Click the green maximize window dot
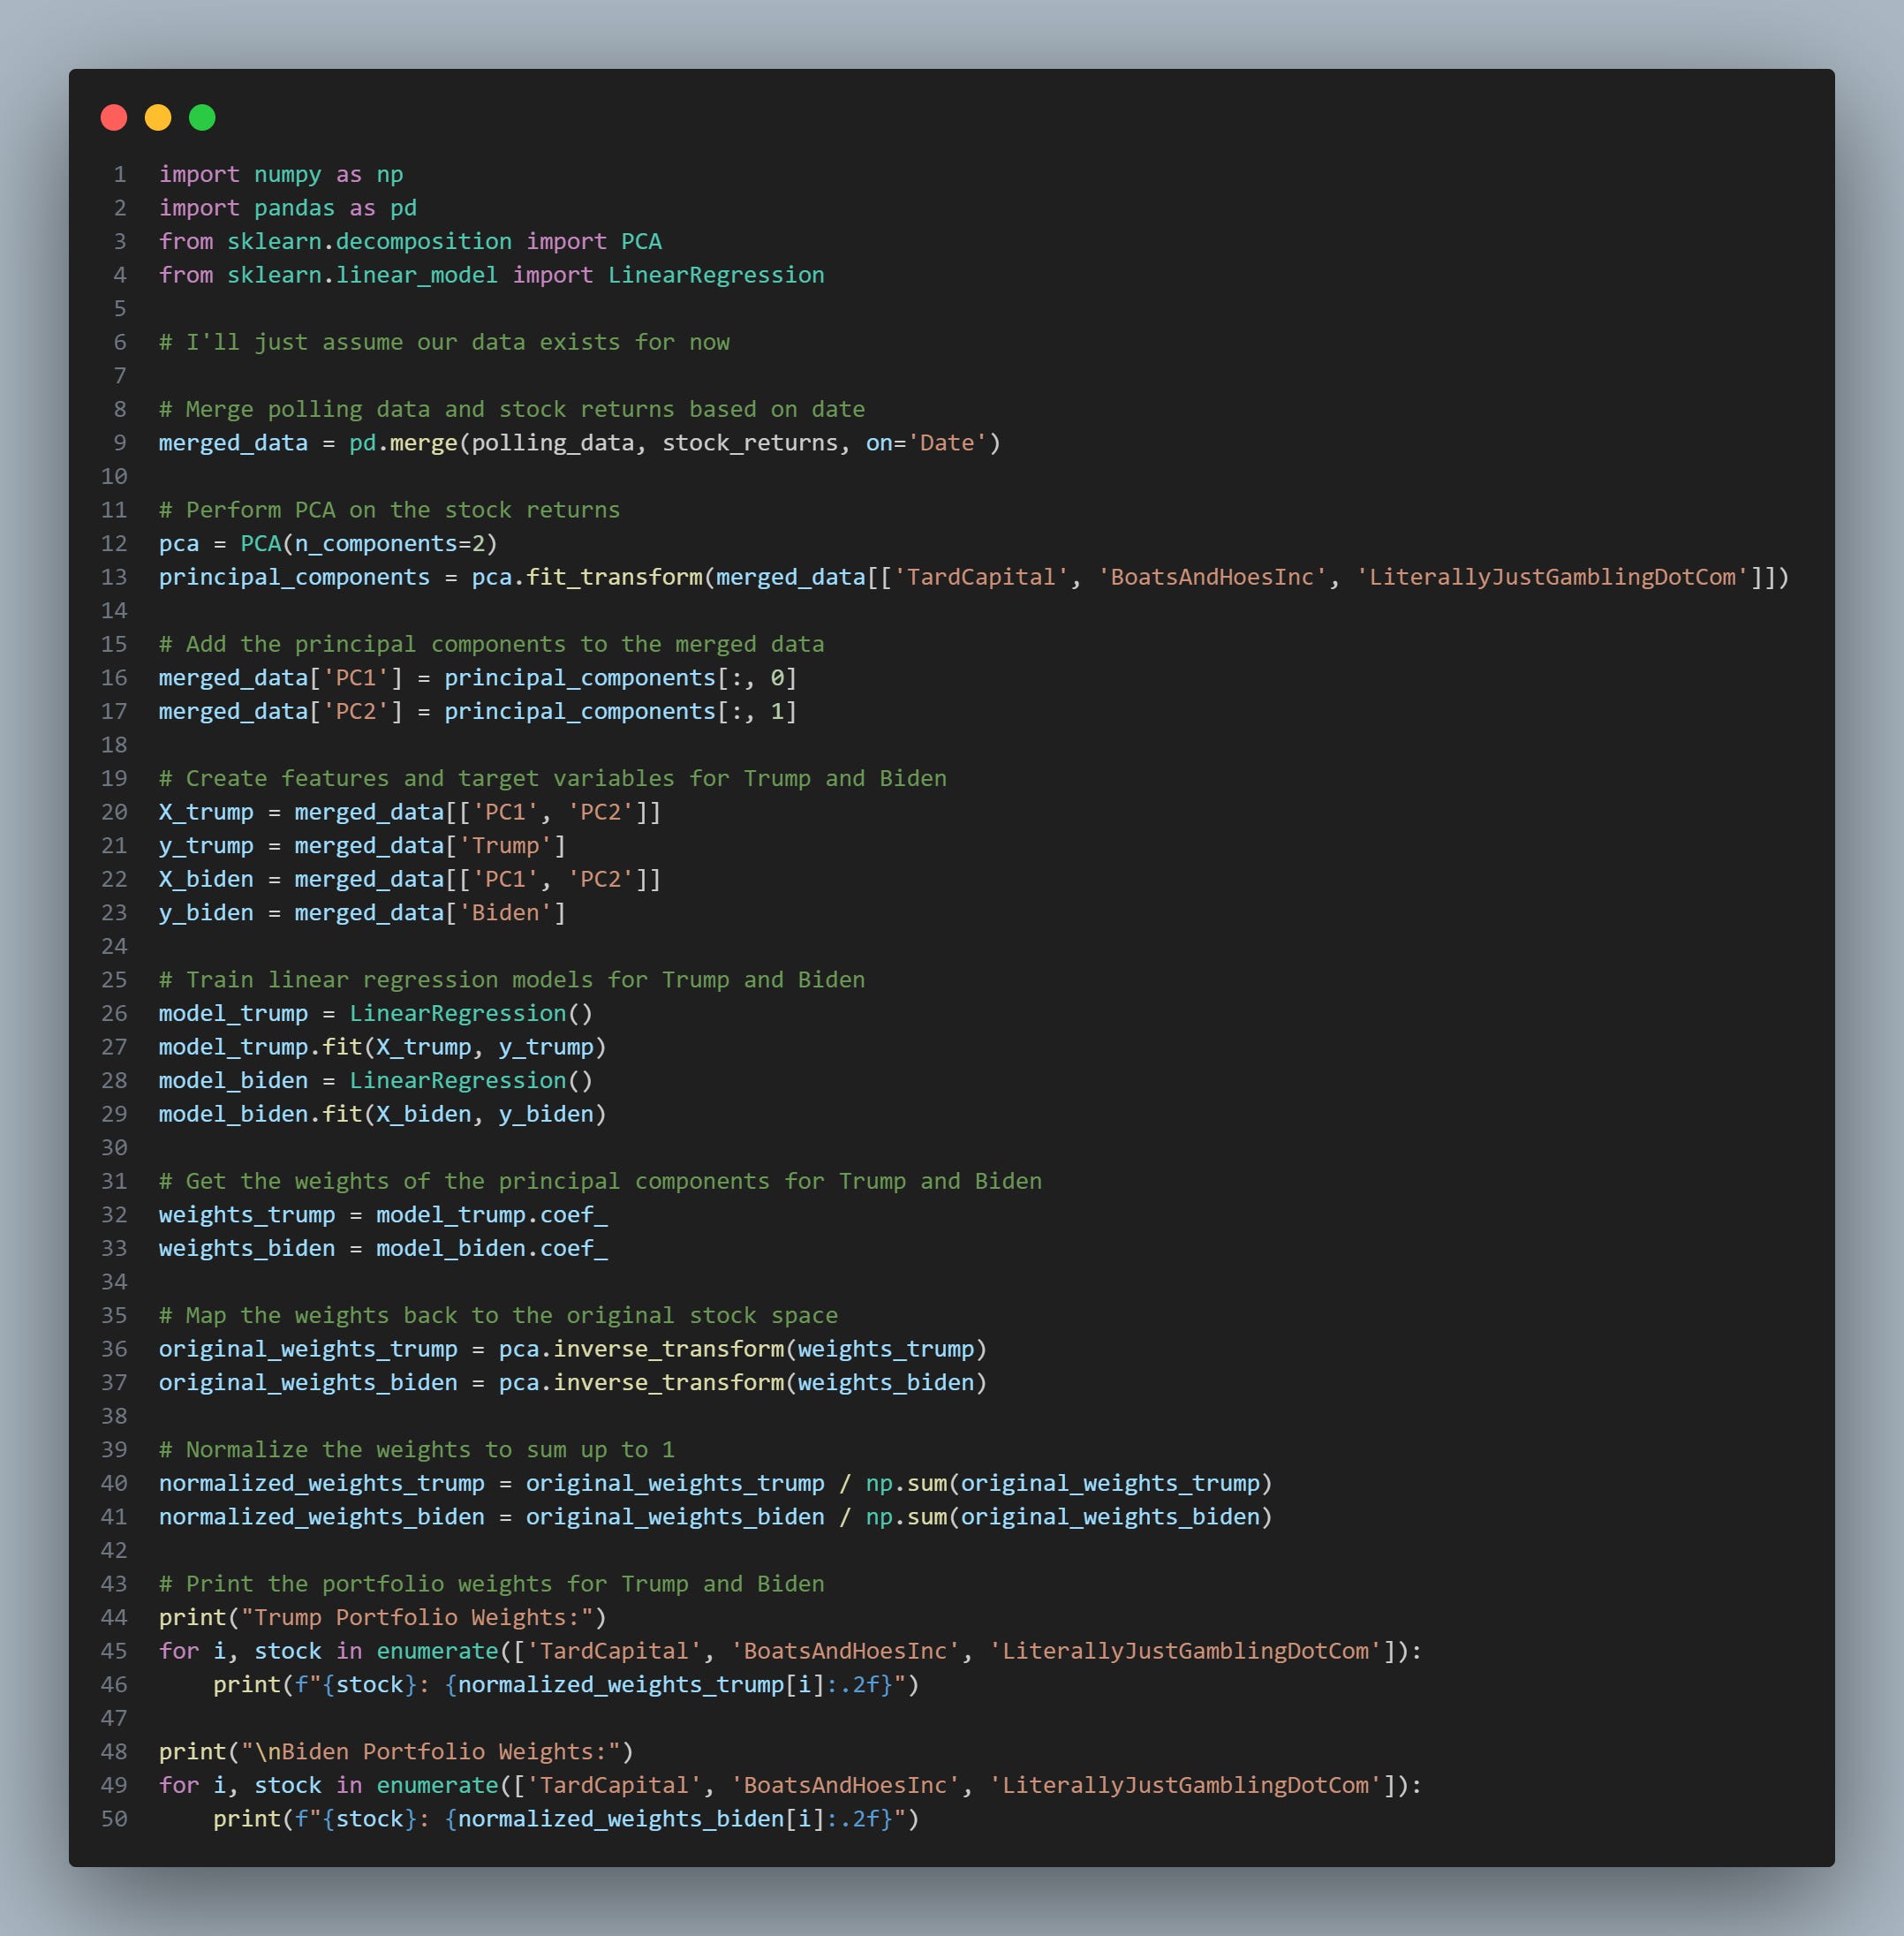This screenshot has width=1904, height=1936. click(202, 118)
